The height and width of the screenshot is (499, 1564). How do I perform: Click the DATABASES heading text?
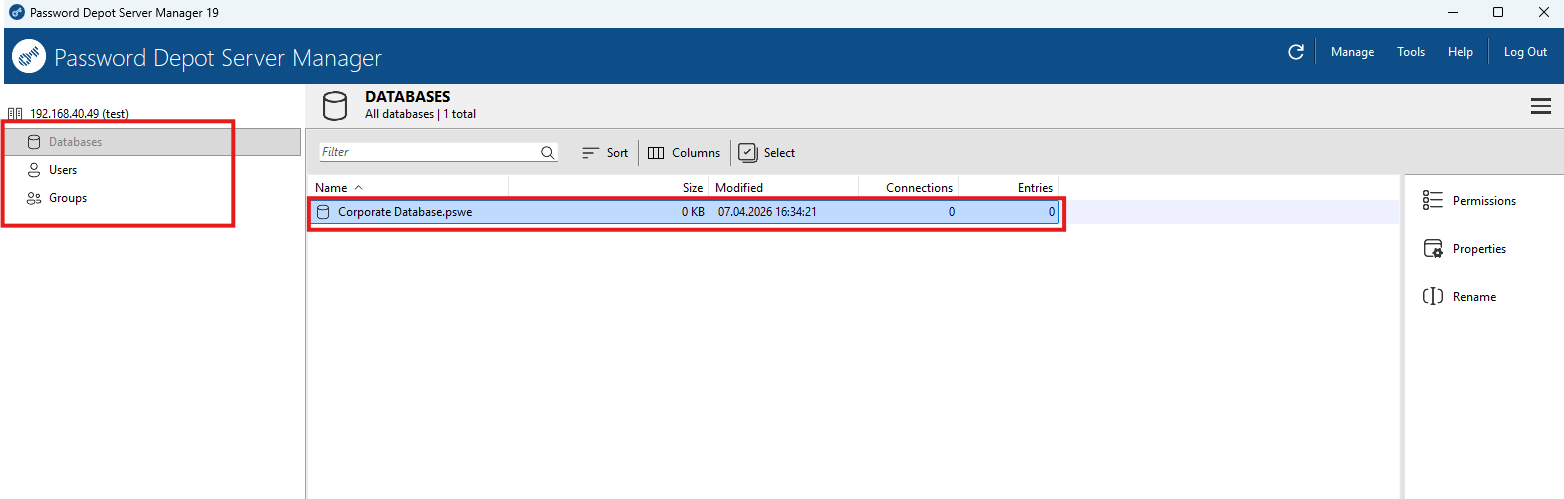[408, 97]
